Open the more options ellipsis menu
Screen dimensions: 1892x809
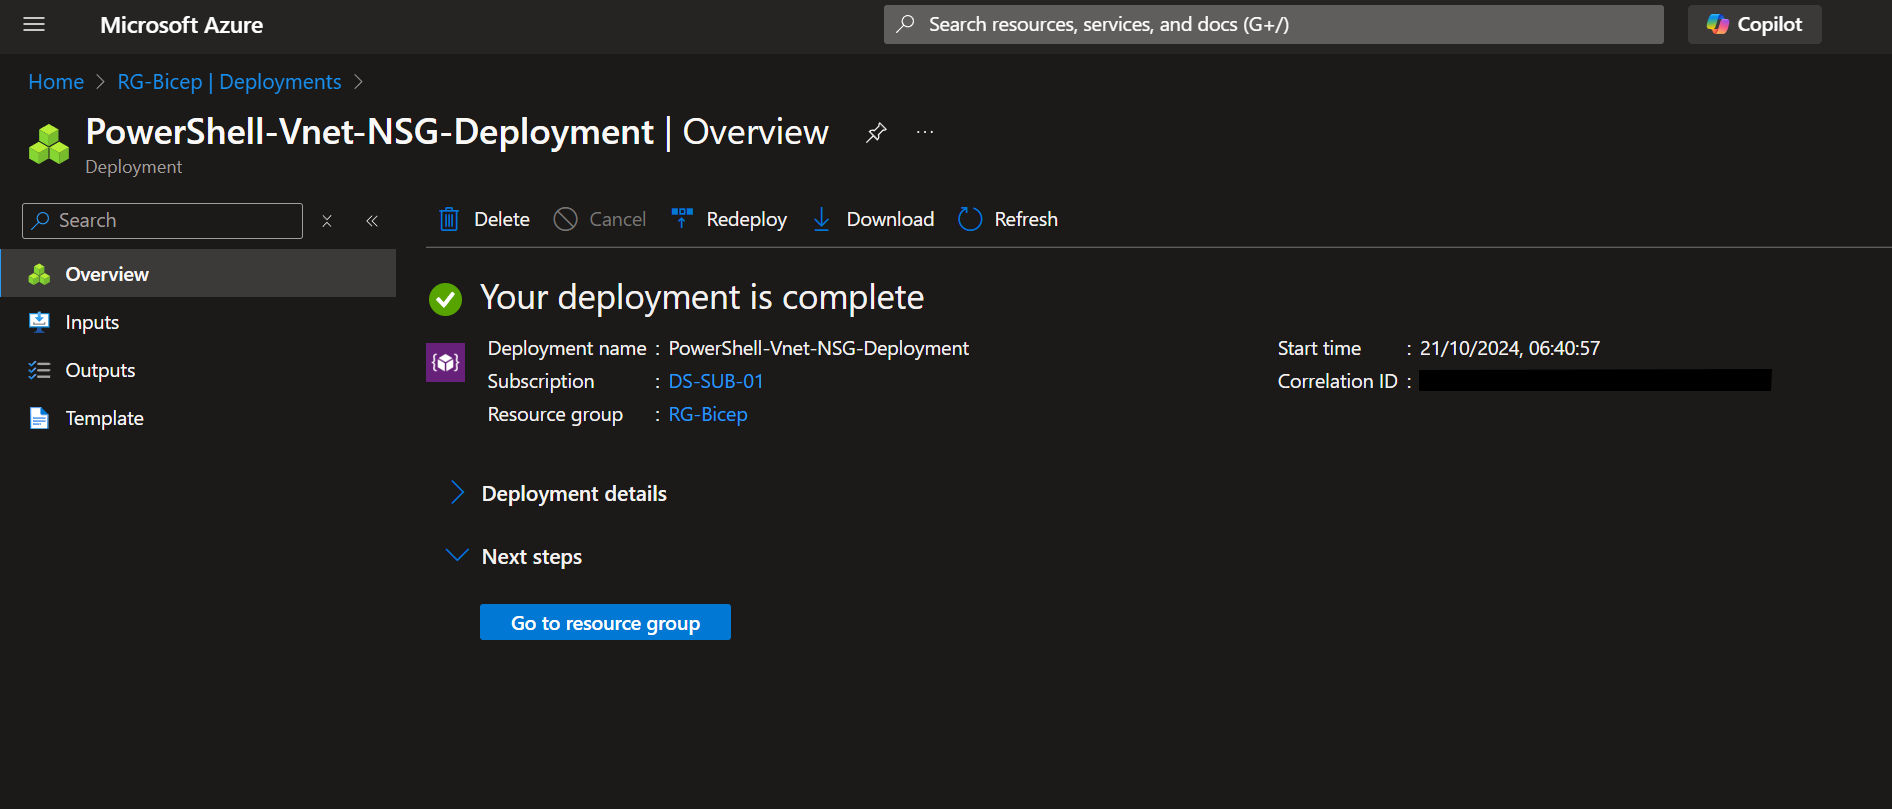[x=925, y=132]
